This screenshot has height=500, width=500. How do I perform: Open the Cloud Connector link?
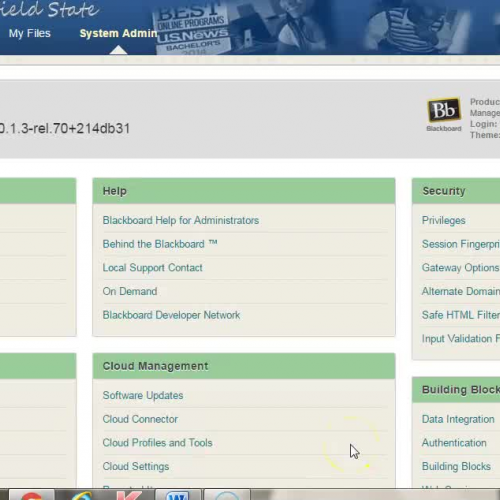140,419
